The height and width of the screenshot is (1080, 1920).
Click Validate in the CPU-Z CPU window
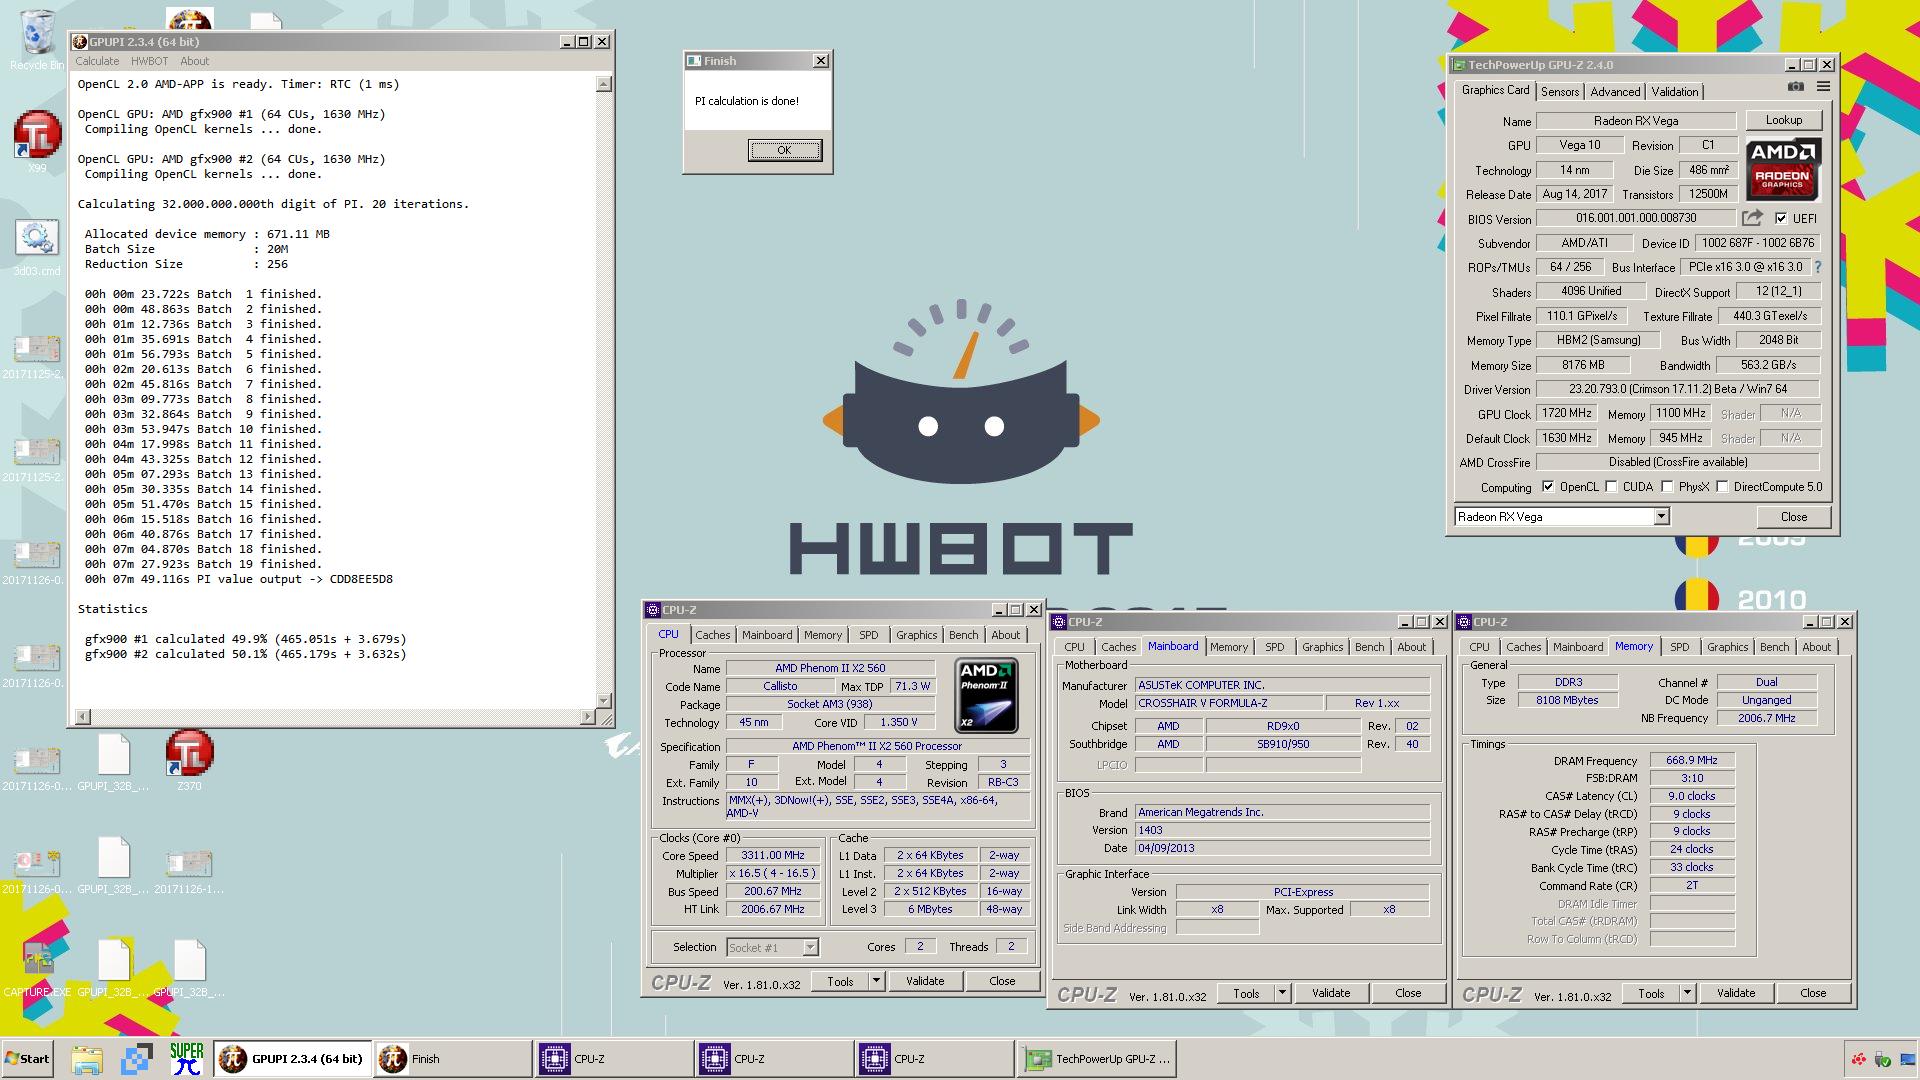coord(925,981)
